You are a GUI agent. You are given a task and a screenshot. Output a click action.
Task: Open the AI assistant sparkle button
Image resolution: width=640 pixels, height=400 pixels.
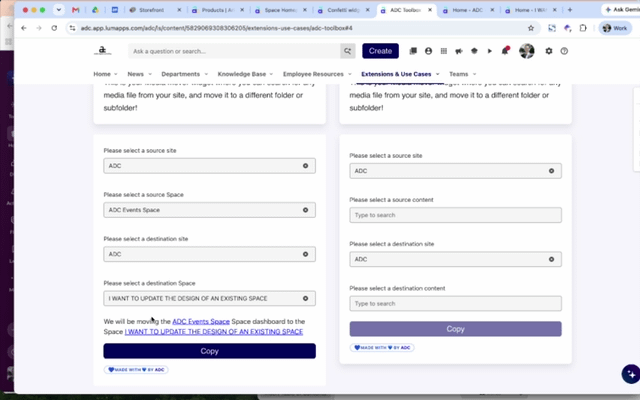[631, 374]
